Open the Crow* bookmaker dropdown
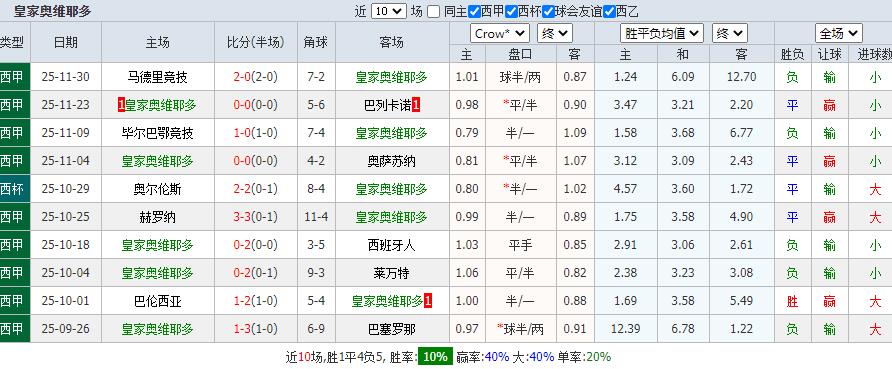This screenshot has width=892, height=369. click(500, 34)
